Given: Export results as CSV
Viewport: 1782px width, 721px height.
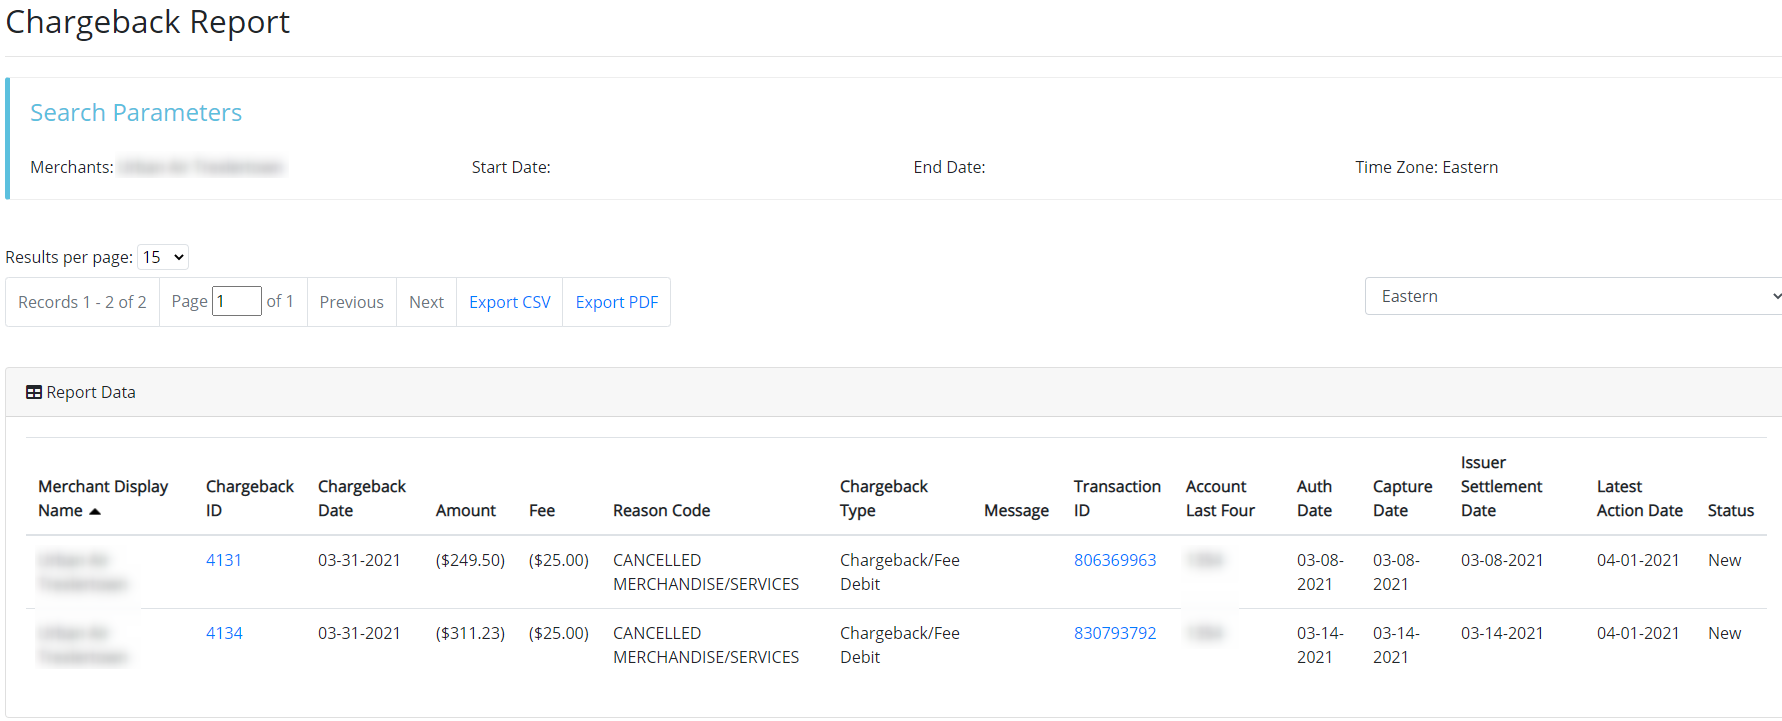Looking at the screenshot, I should [510, 302].
